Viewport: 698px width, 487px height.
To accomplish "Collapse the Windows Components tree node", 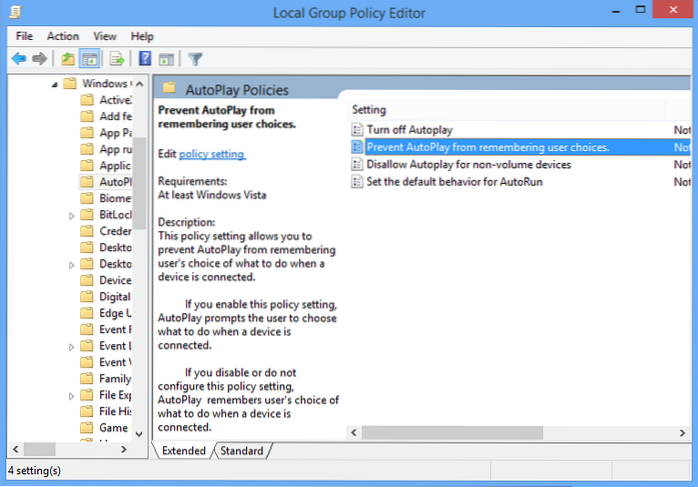I will coord(55,83).
